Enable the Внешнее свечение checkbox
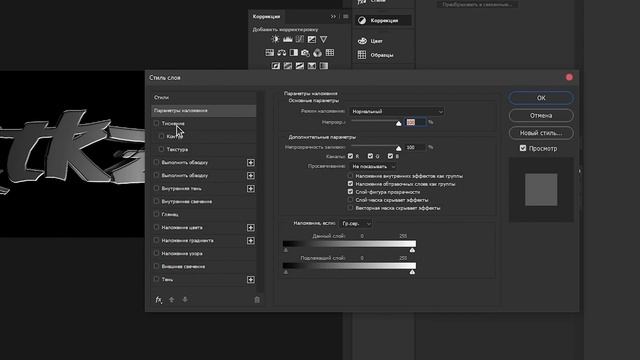This screenshot has width=640, height=360. click(x=156, y=266)
